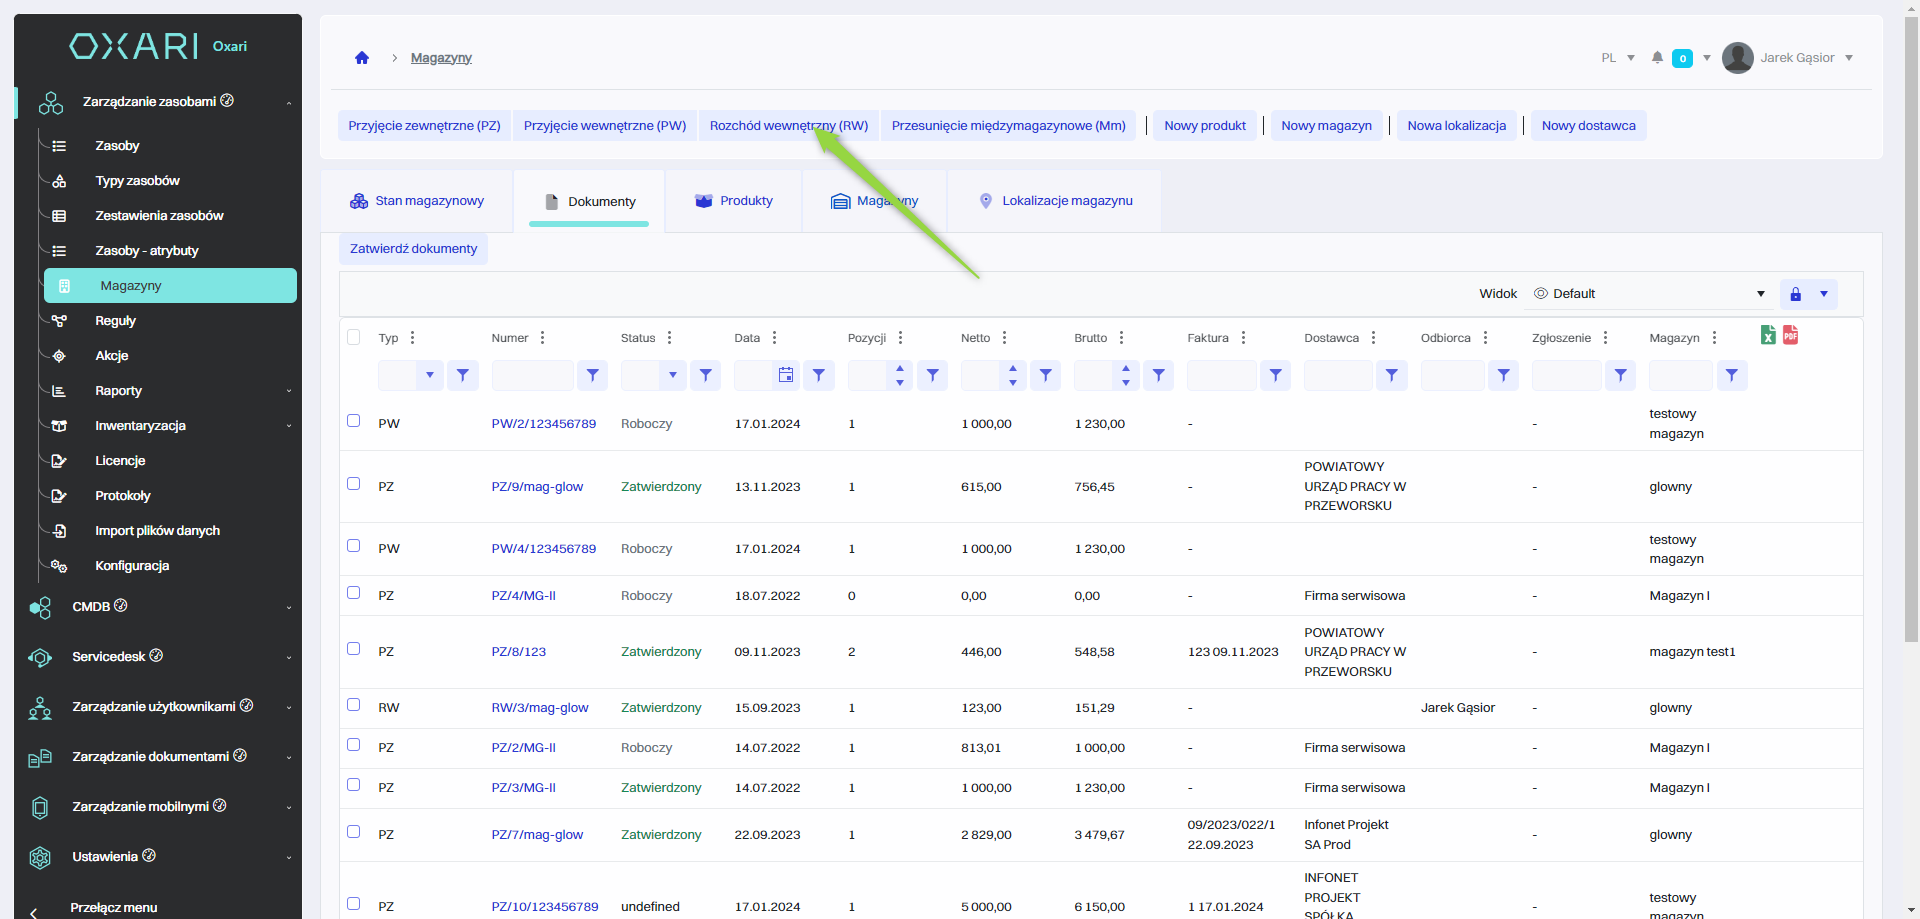Toggle the select-all checkbox in header

tap(353, 337)
